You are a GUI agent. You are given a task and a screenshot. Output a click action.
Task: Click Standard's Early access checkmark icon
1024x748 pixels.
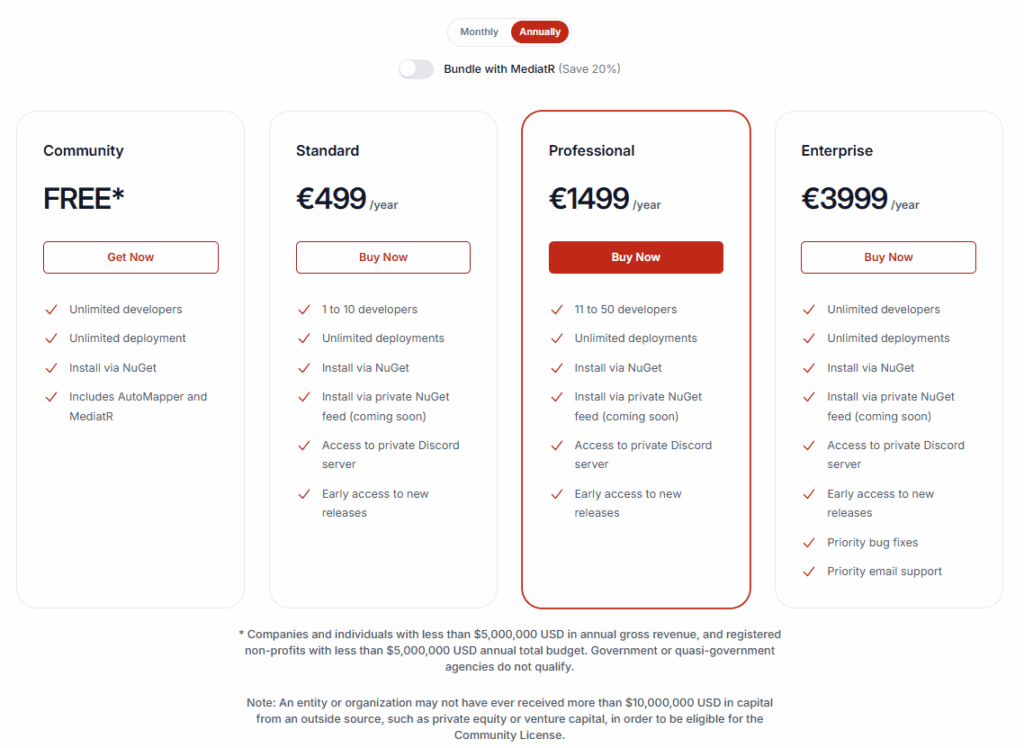pyautogui.click(x=304, y=495)
